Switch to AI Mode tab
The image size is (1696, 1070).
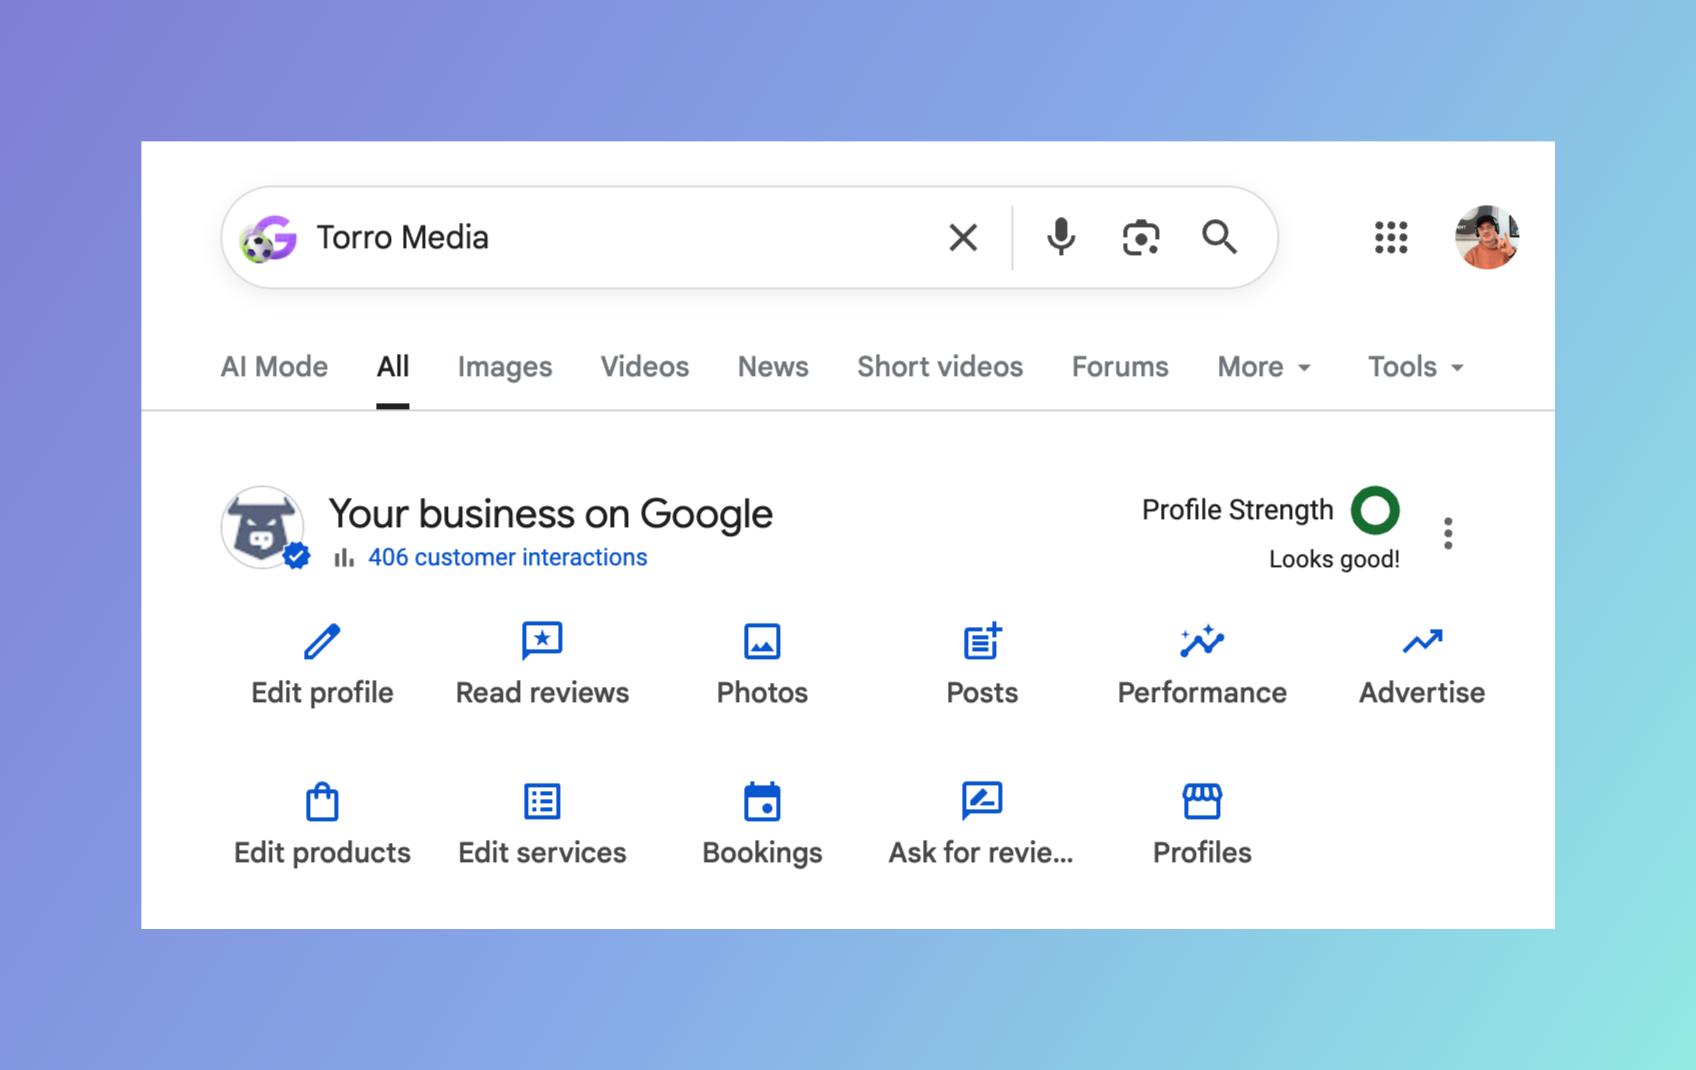tap(274, 367)
